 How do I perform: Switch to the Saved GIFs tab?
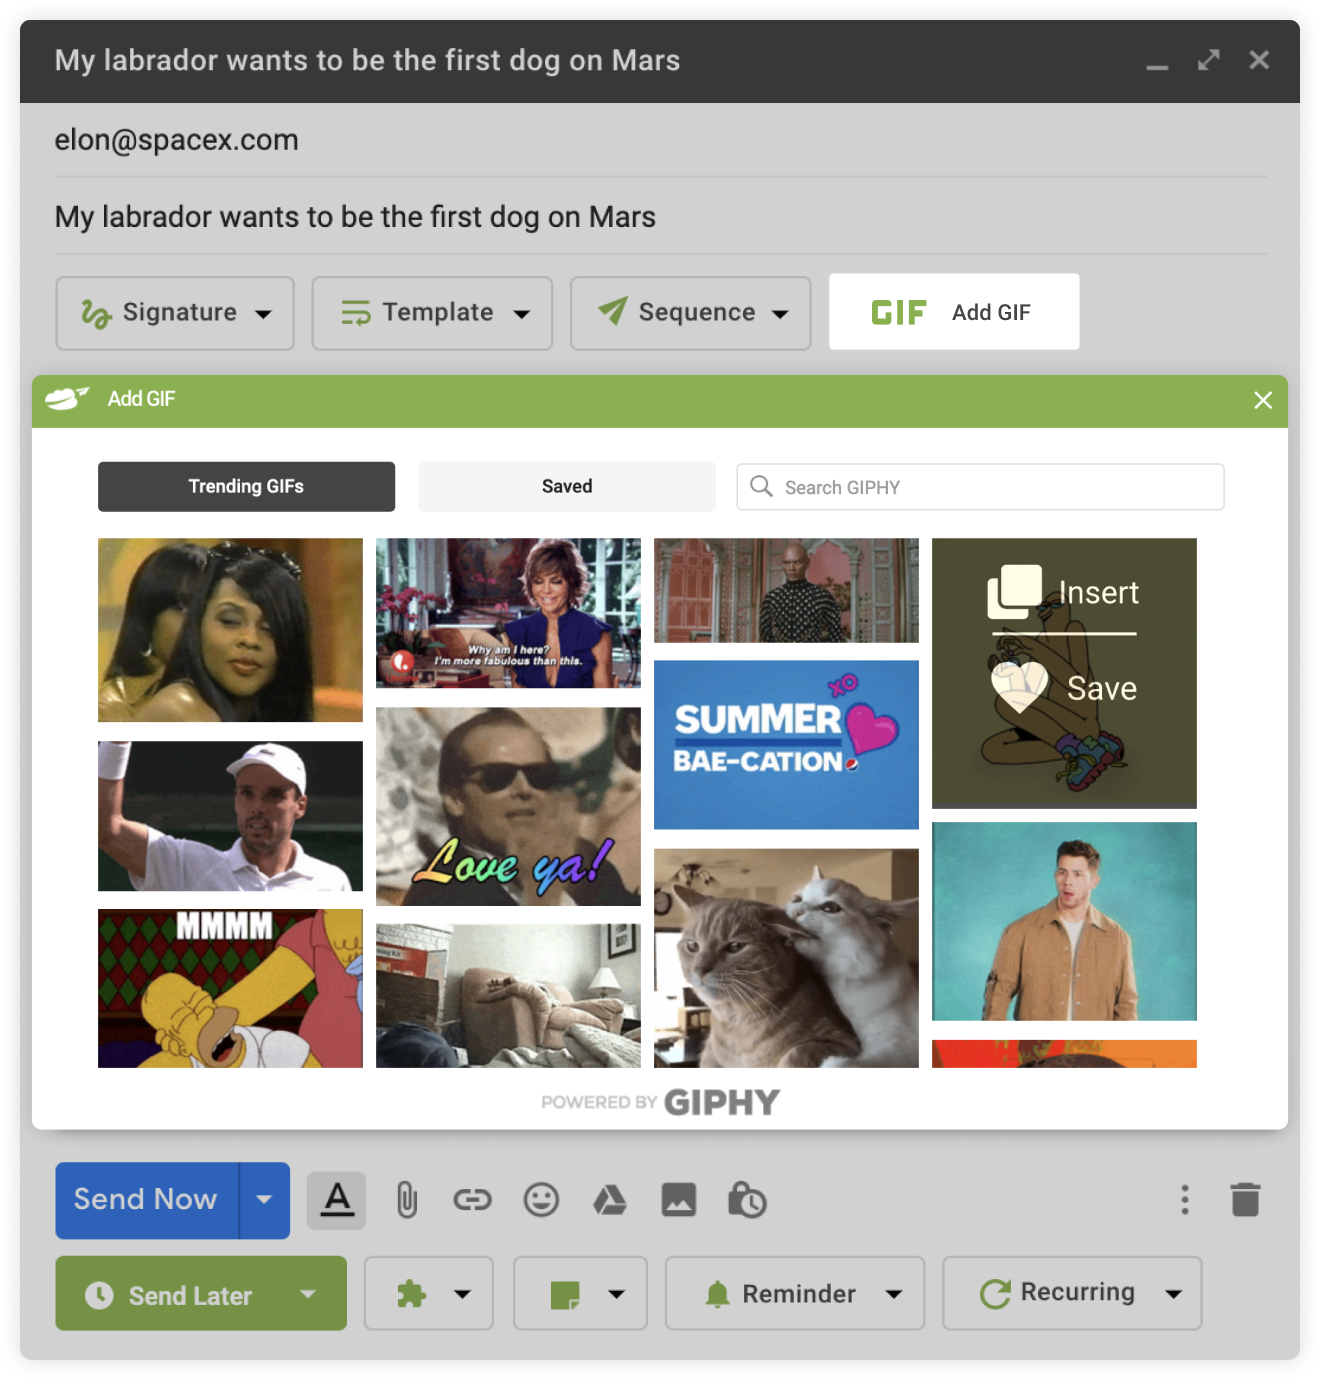566,486
